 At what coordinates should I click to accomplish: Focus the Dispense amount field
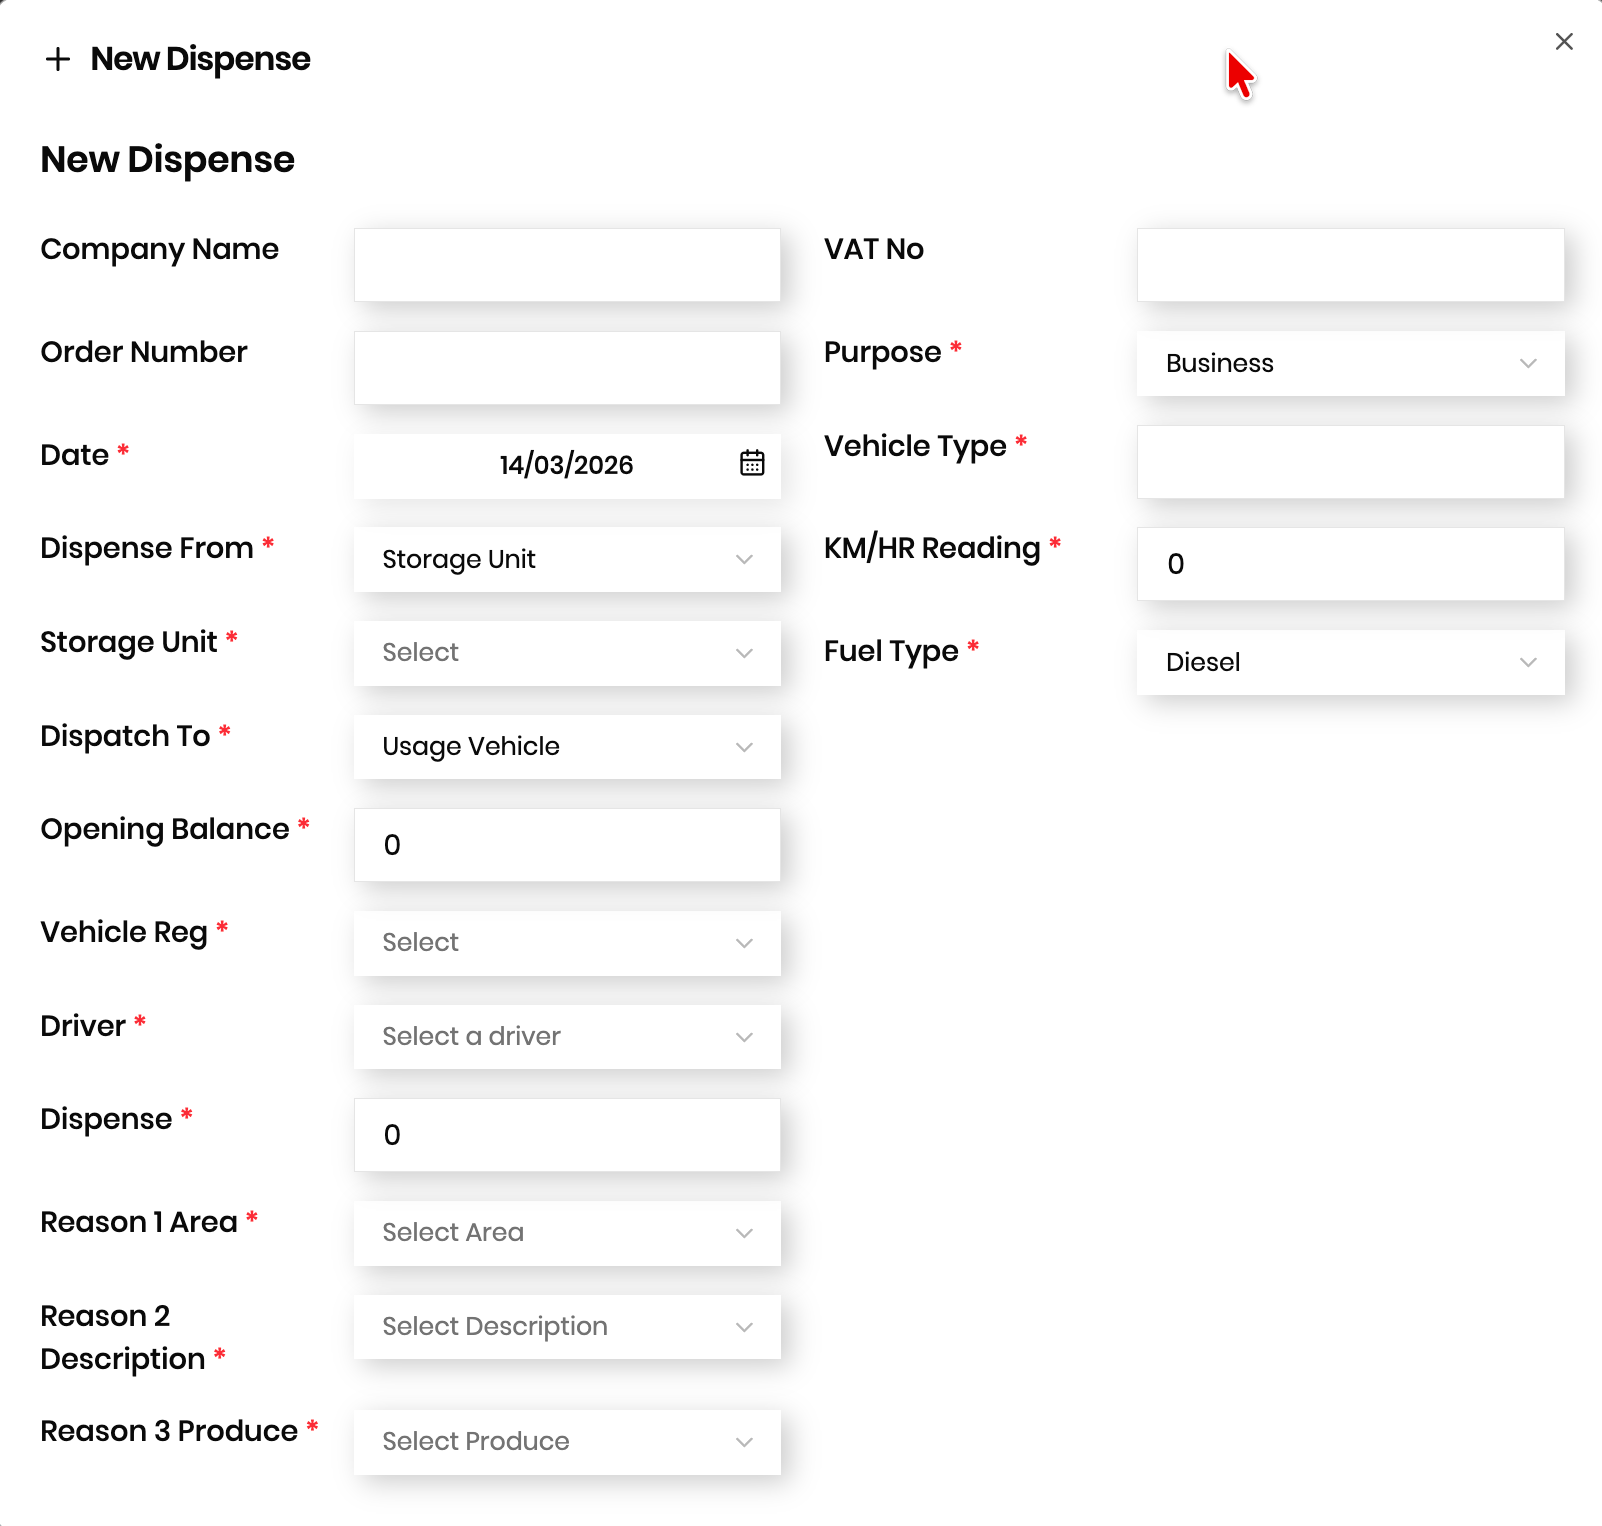567,1135
